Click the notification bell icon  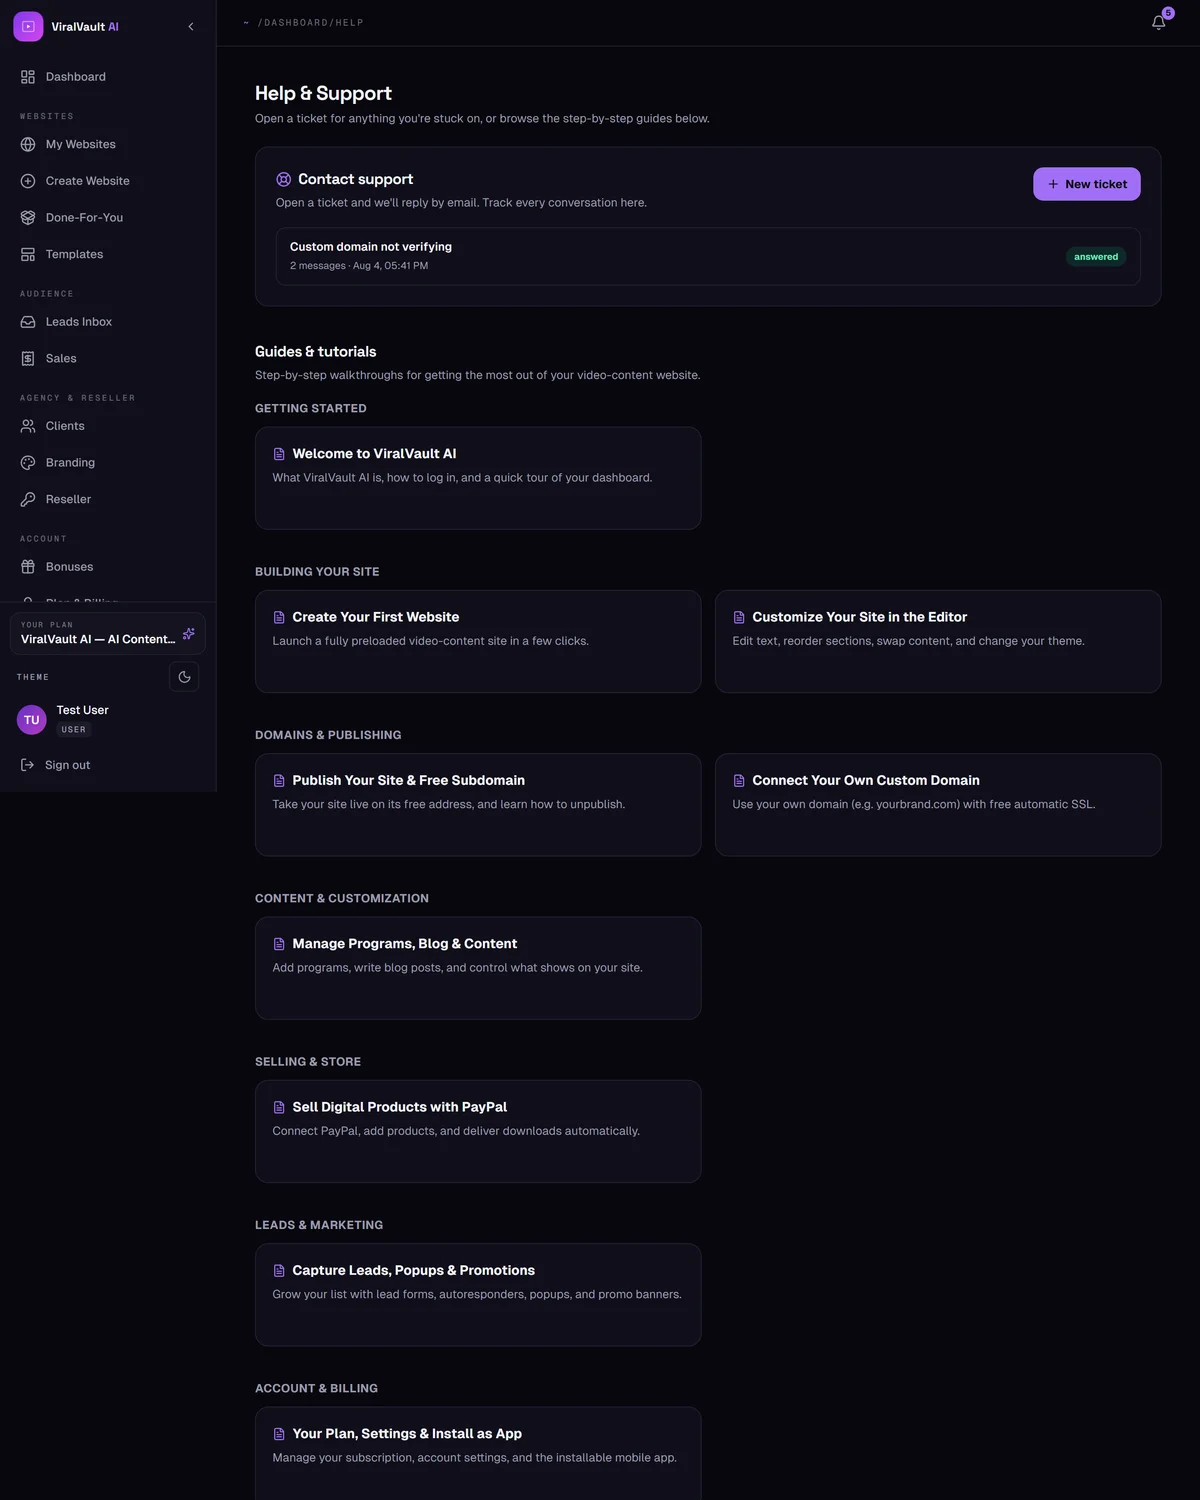(x=1158, y=23)
